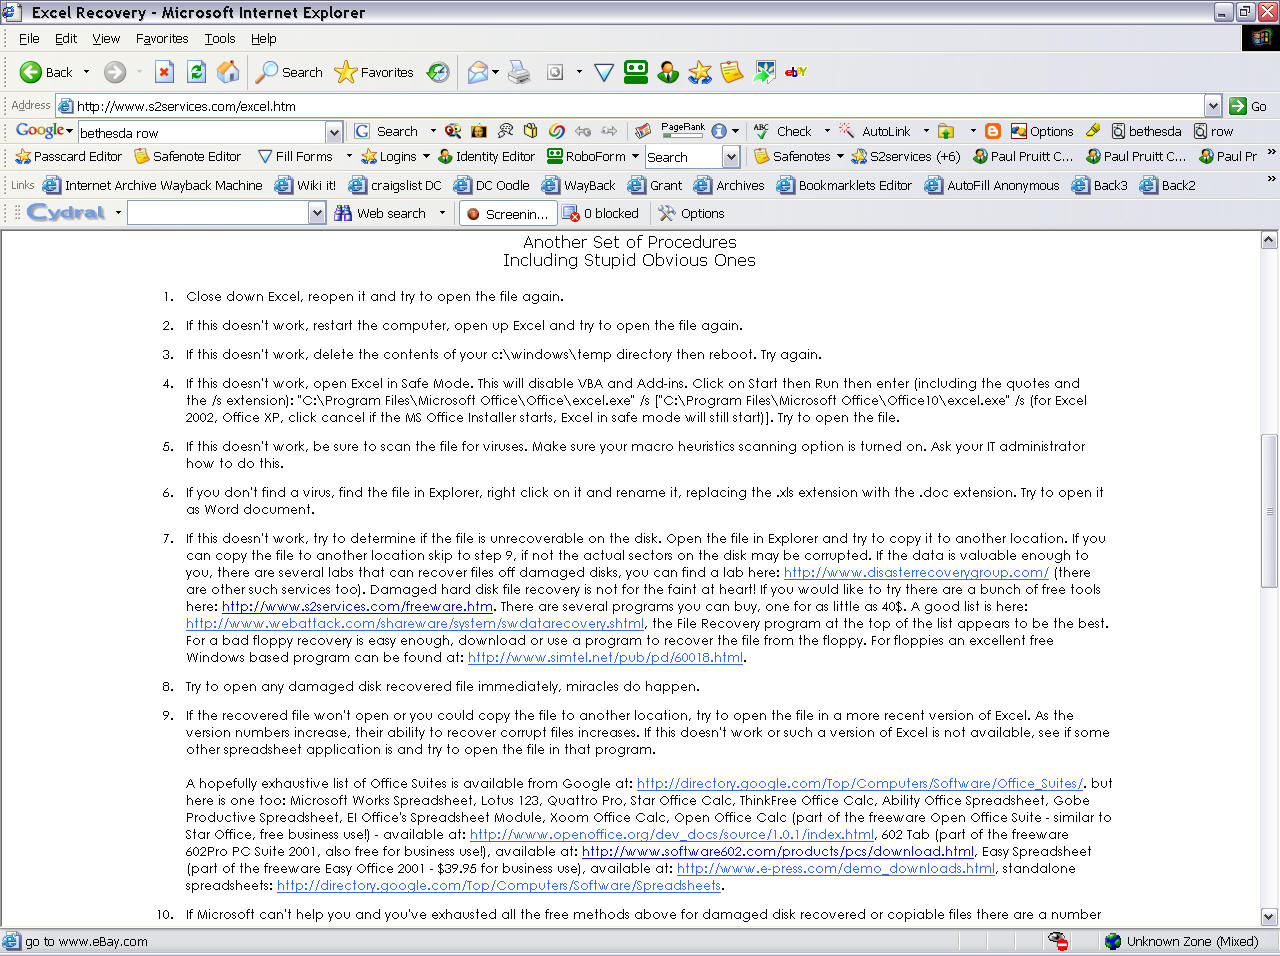Screen dimensions: 1280x956
Task: Open the Google search box dropdown
Action: click(x=334, y=132)
